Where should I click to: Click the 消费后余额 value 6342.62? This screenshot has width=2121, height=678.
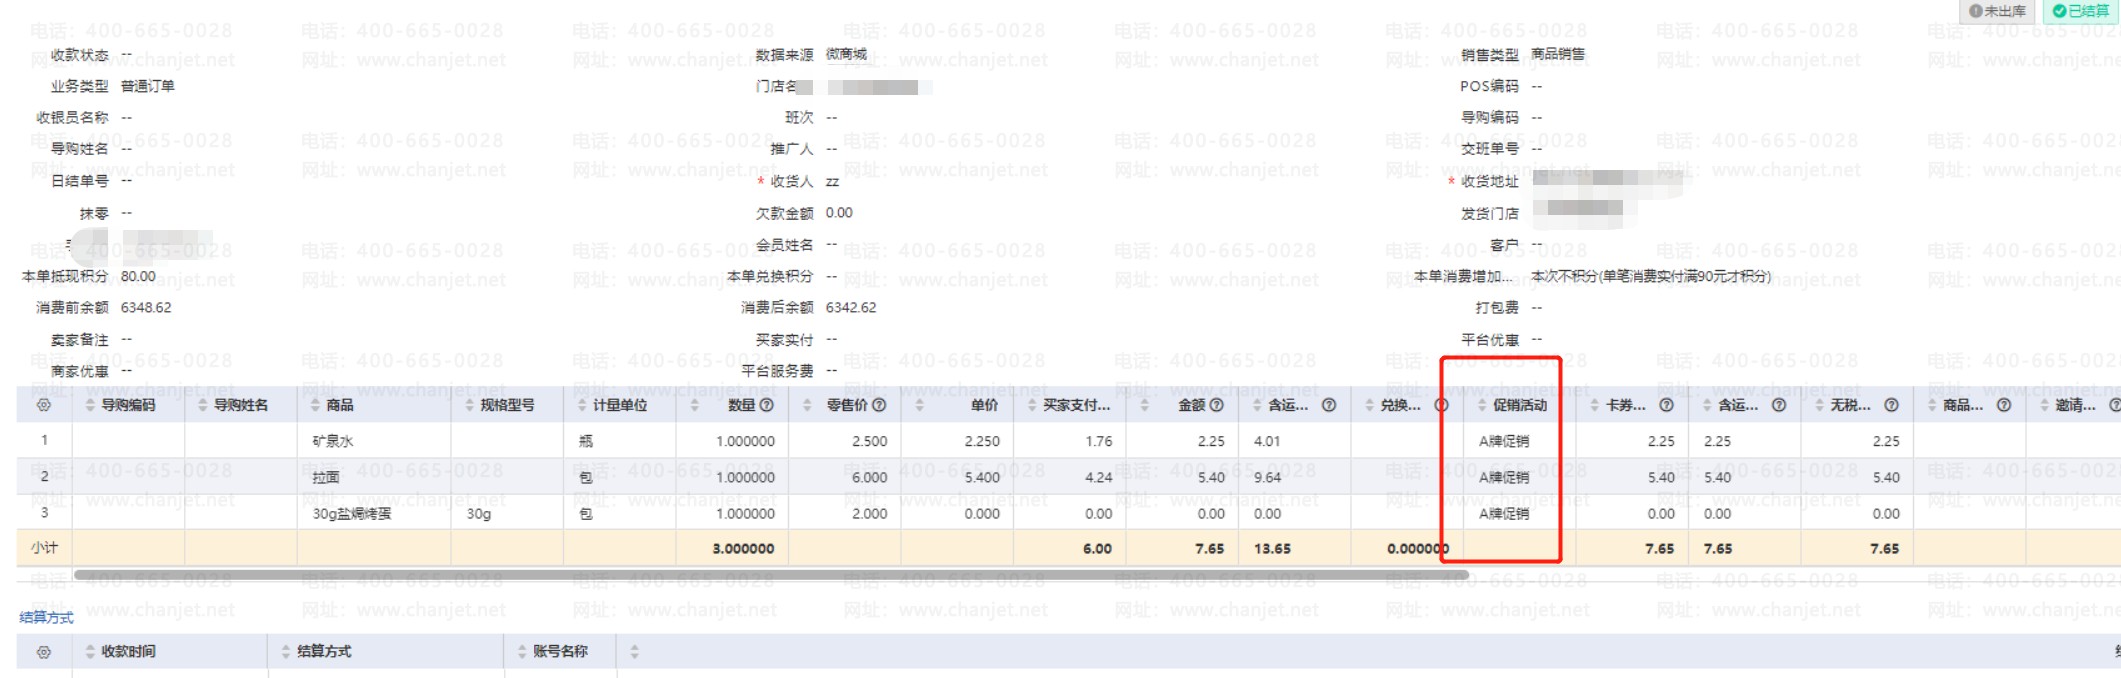851,308
